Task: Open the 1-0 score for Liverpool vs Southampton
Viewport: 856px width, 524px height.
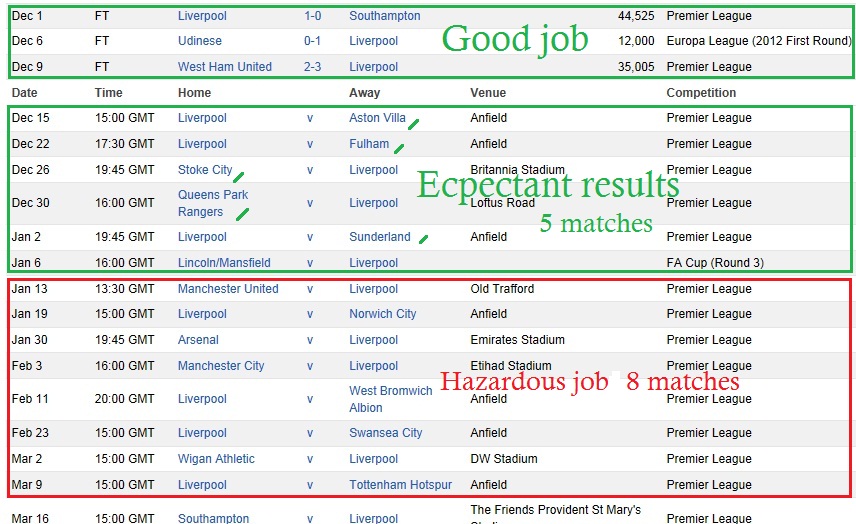Action: [x=312, y=16]
